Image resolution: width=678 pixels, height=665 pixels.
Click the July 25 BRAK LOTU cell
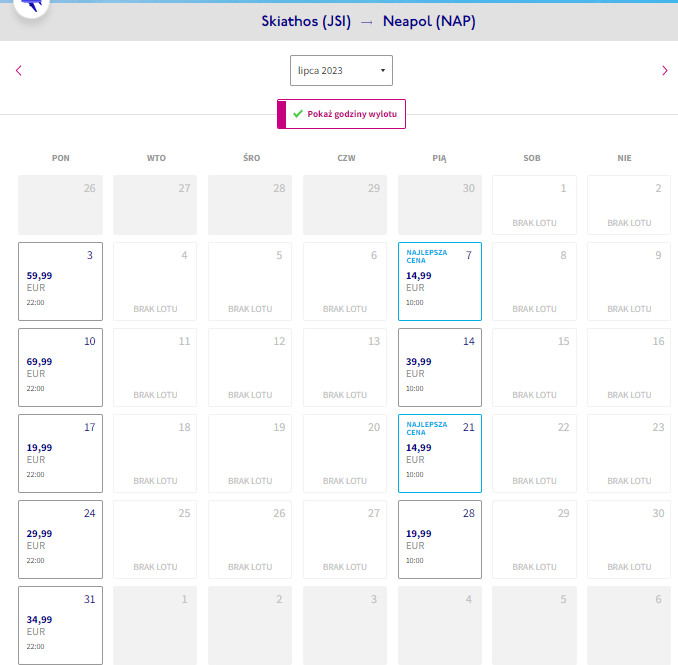[x=155, y=540]
